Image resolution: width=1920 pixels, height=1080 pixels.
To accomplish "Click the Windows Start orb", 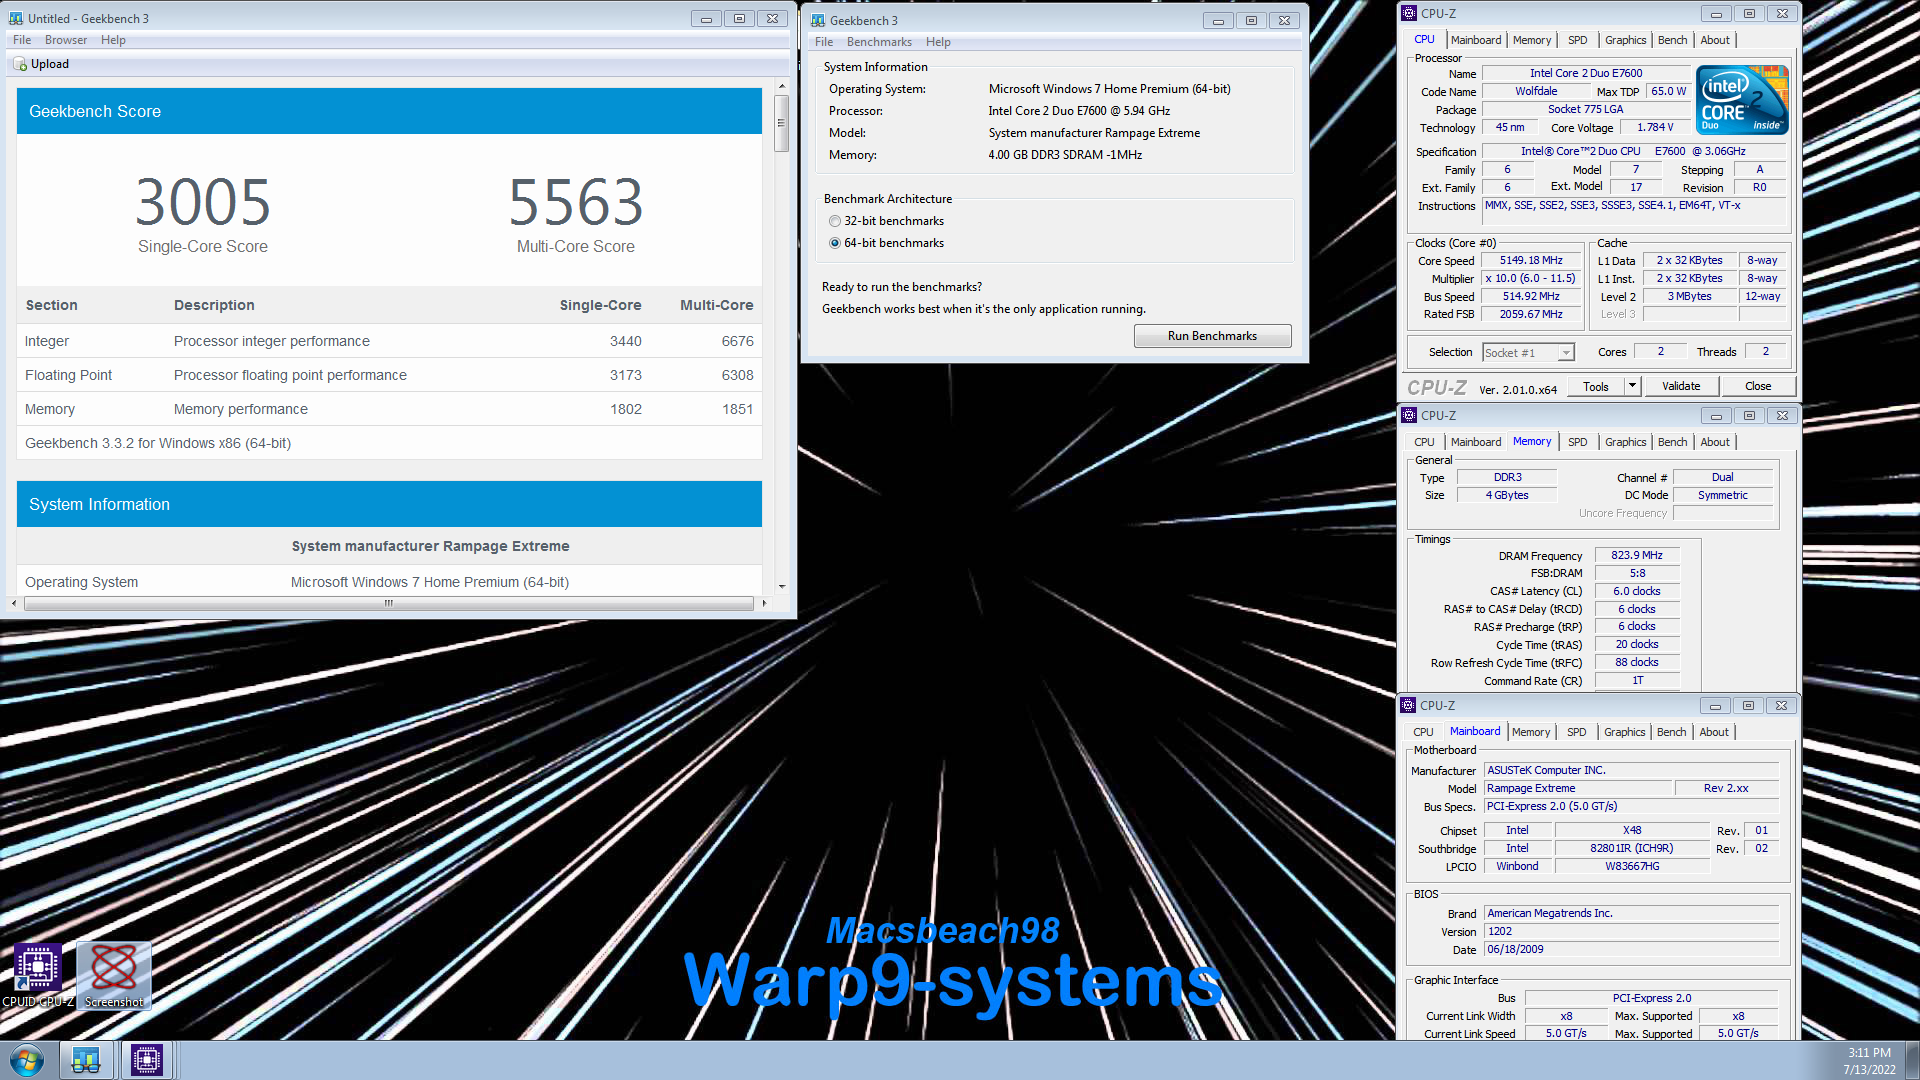I will pyautogui.click(x=26, y=1060).
